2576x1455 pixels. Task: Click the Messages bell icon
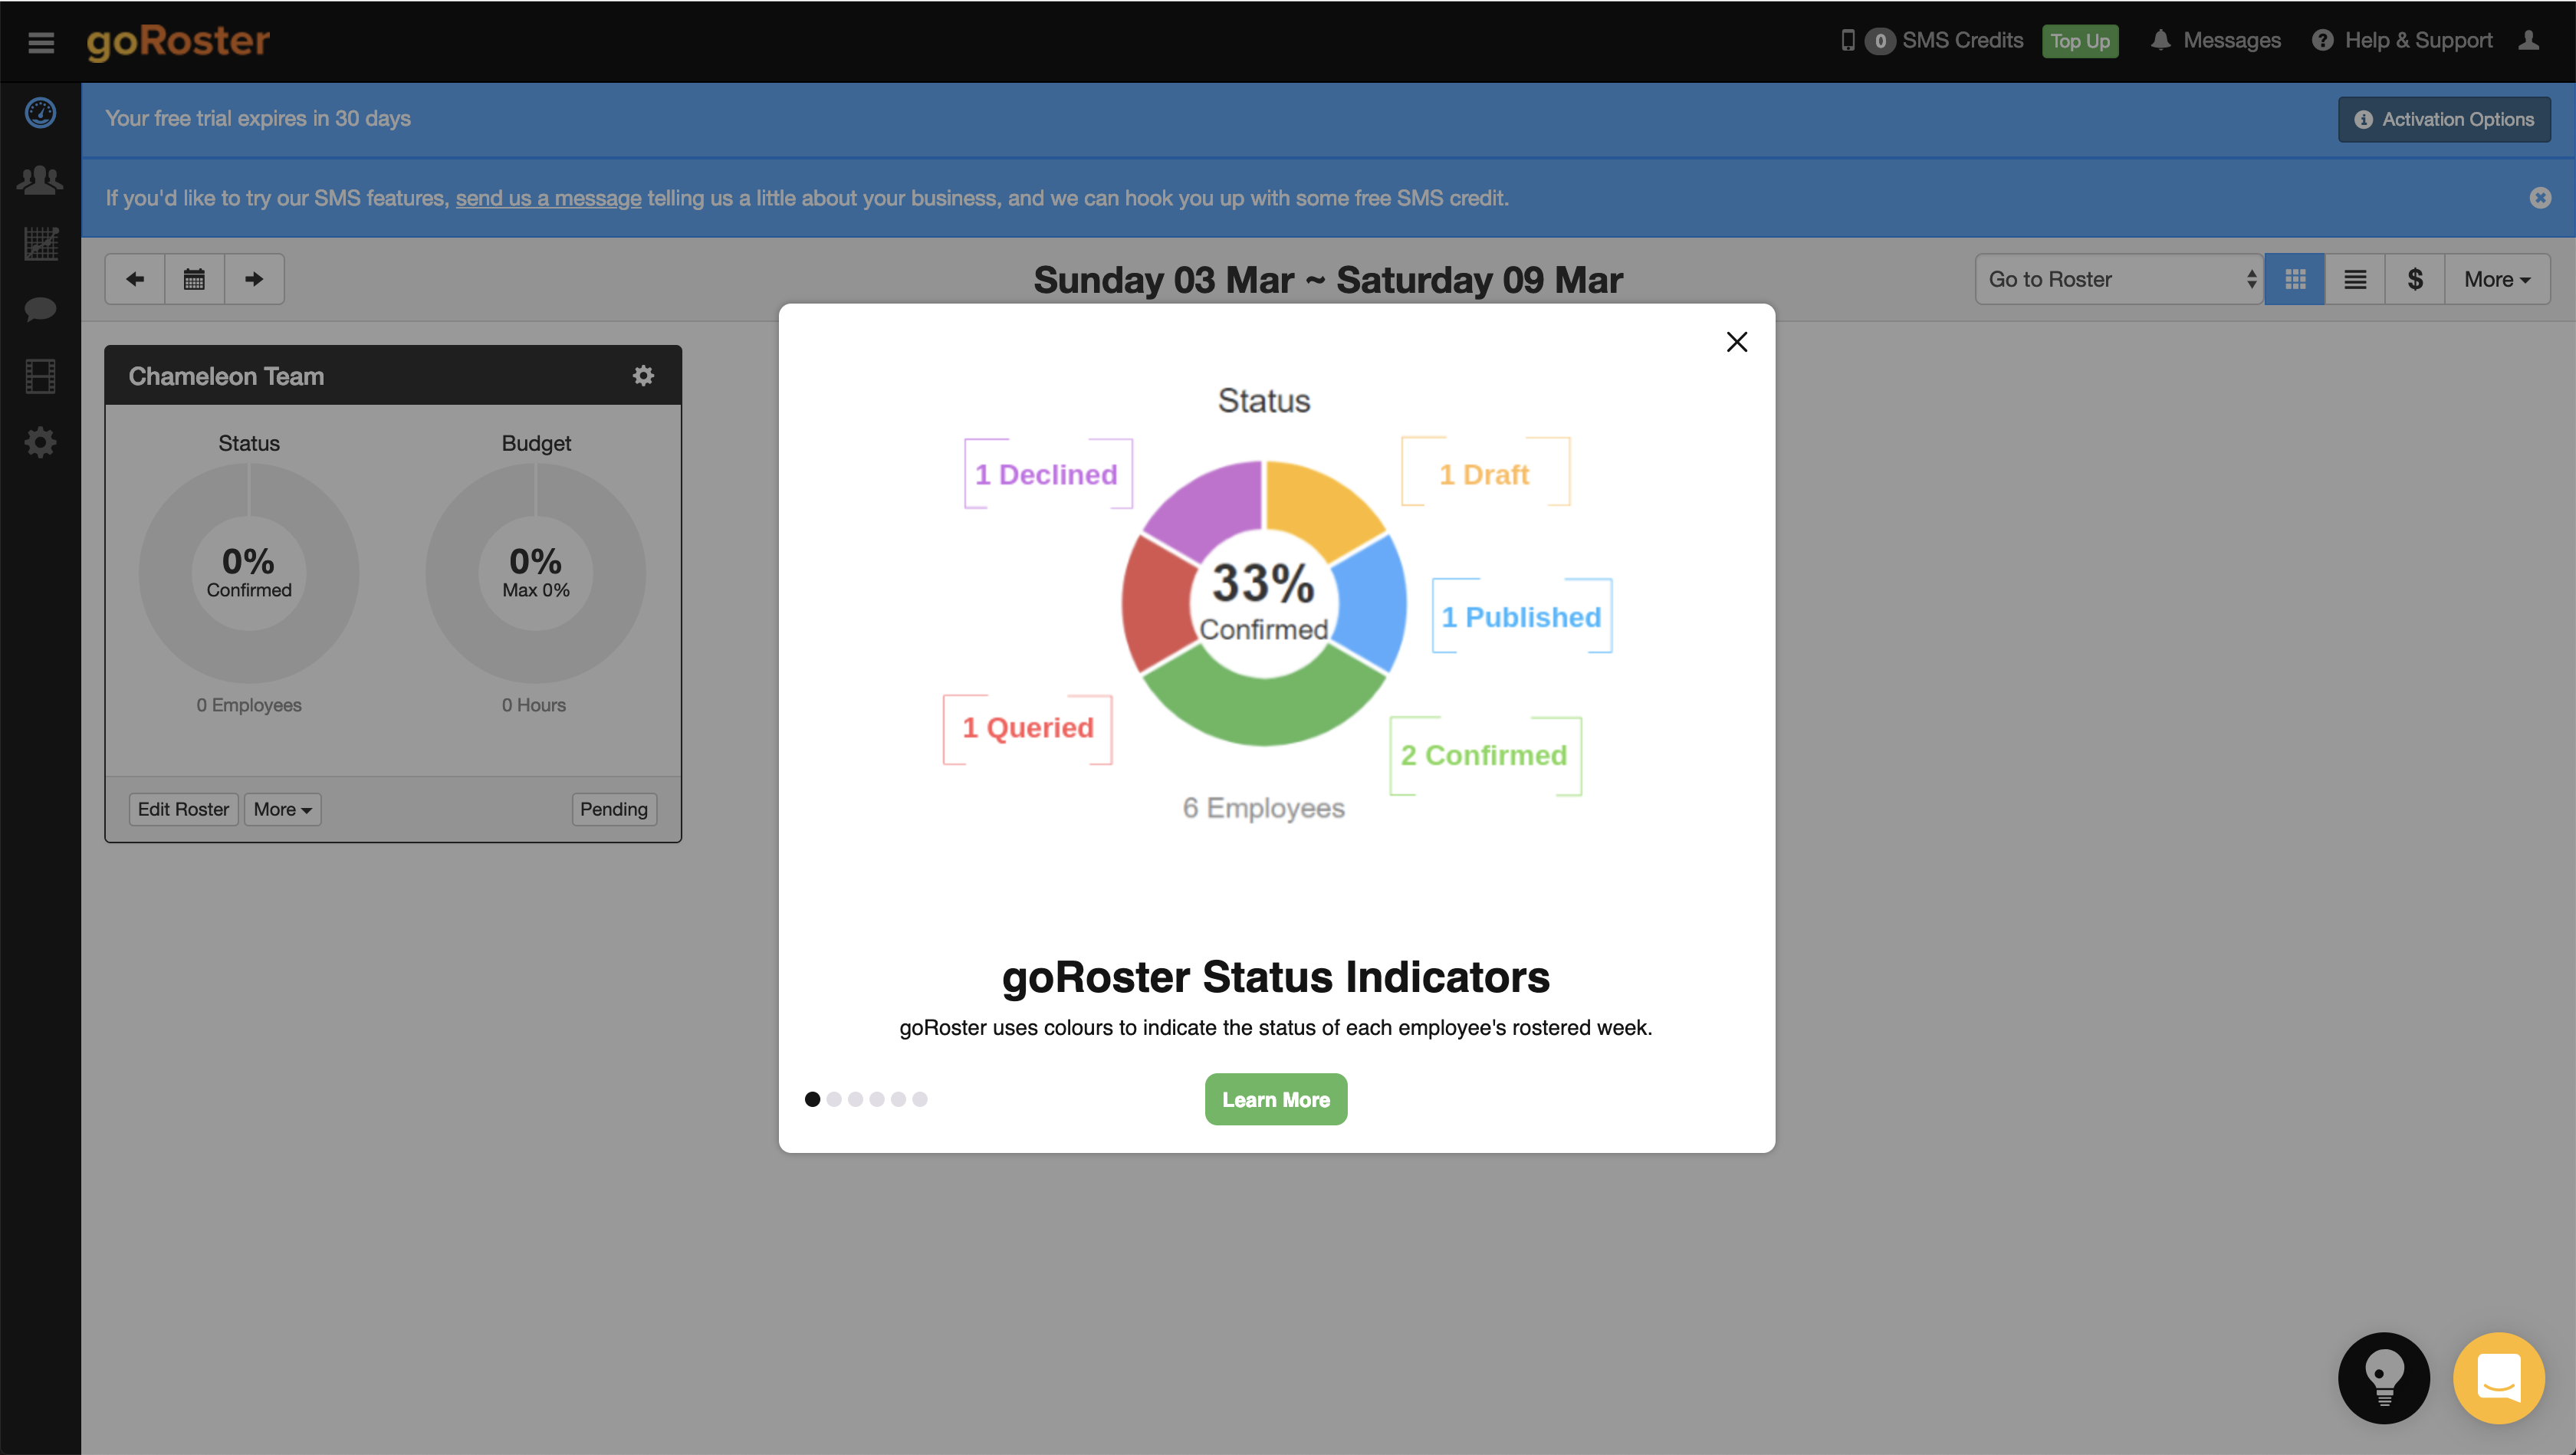coord(2160,40)
